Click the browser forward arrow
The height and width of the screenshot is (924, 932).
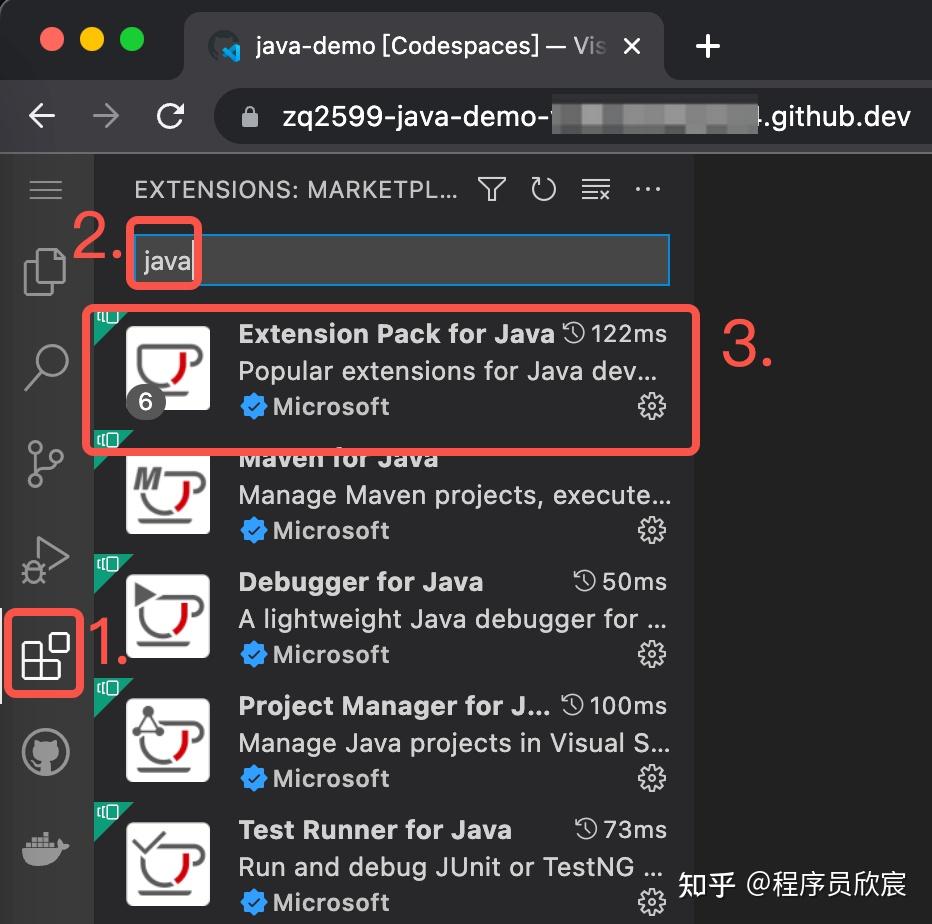106,116
